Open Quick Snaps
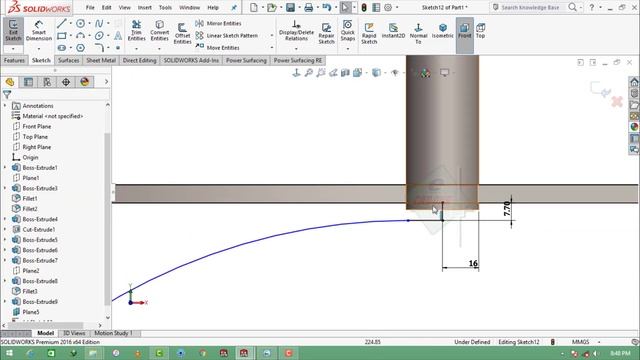 click(x=348, y=30)
